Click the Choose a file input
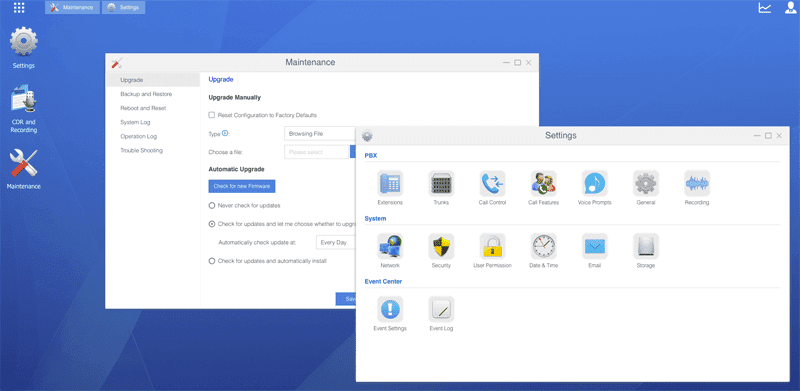 [316, 152]
